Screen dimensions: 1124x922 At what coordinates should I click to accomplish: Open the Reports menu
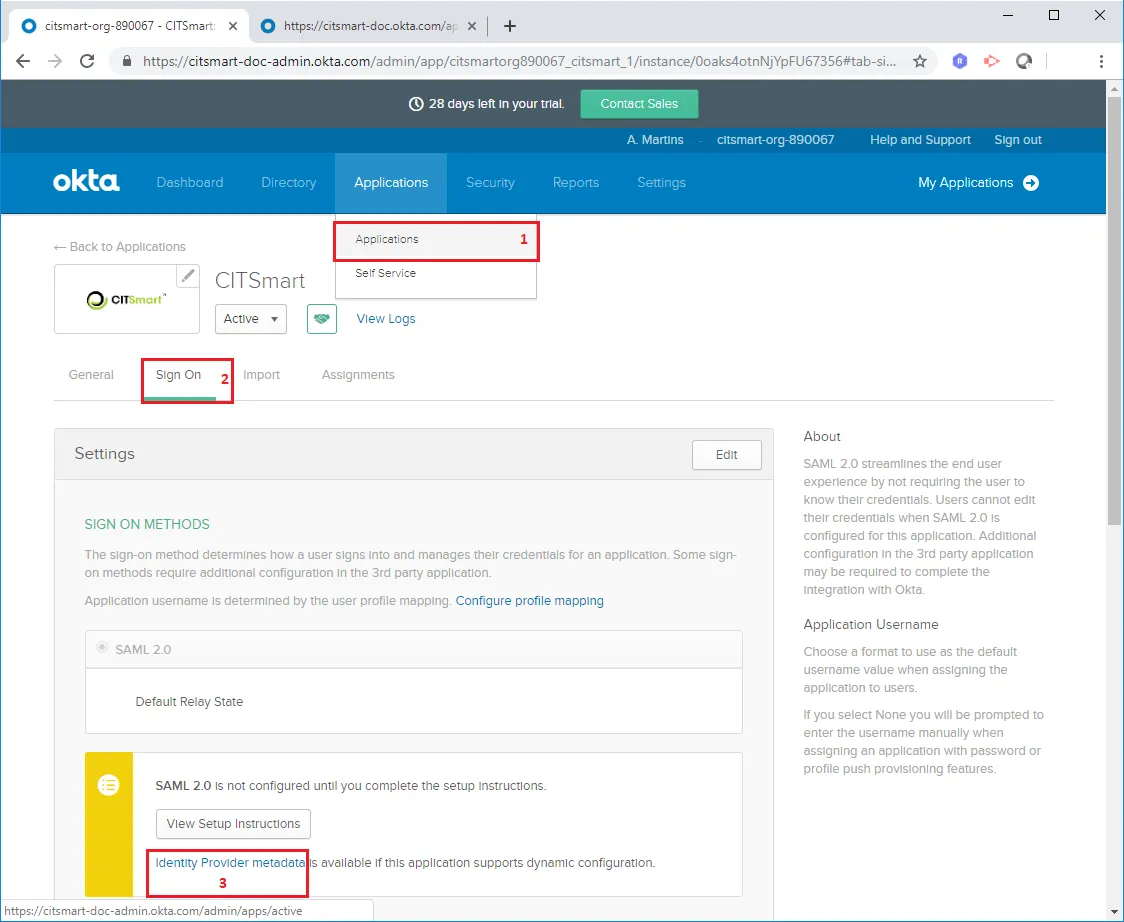[576, 183]
